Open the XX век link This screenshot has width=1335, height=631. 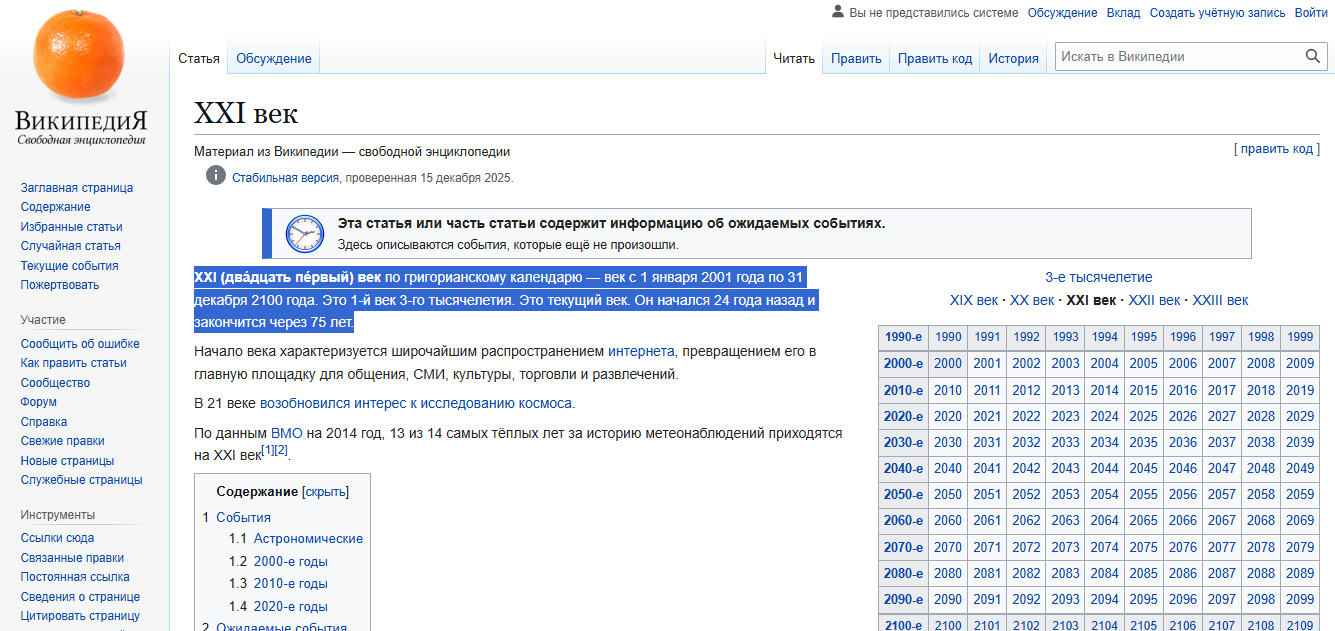click(1032, 300)
